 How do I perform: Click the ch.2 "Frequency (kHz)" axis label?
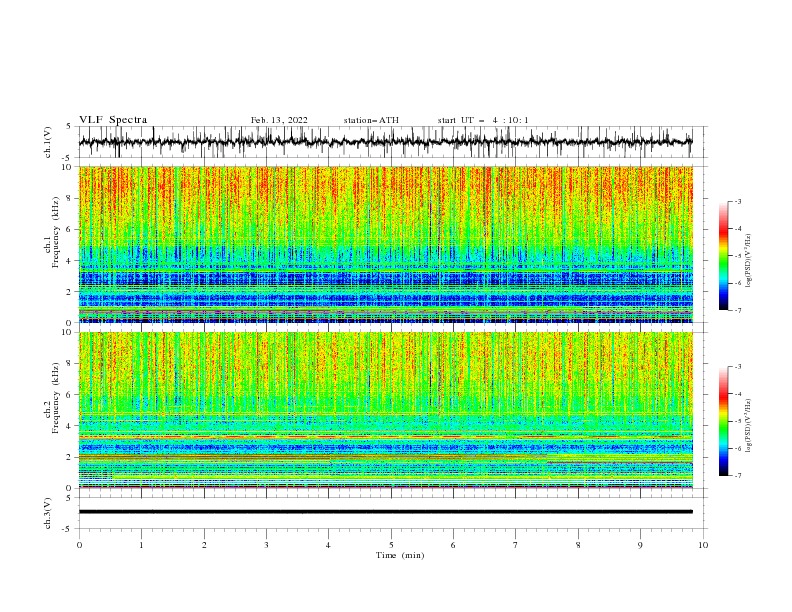click(x=55, y=398)
